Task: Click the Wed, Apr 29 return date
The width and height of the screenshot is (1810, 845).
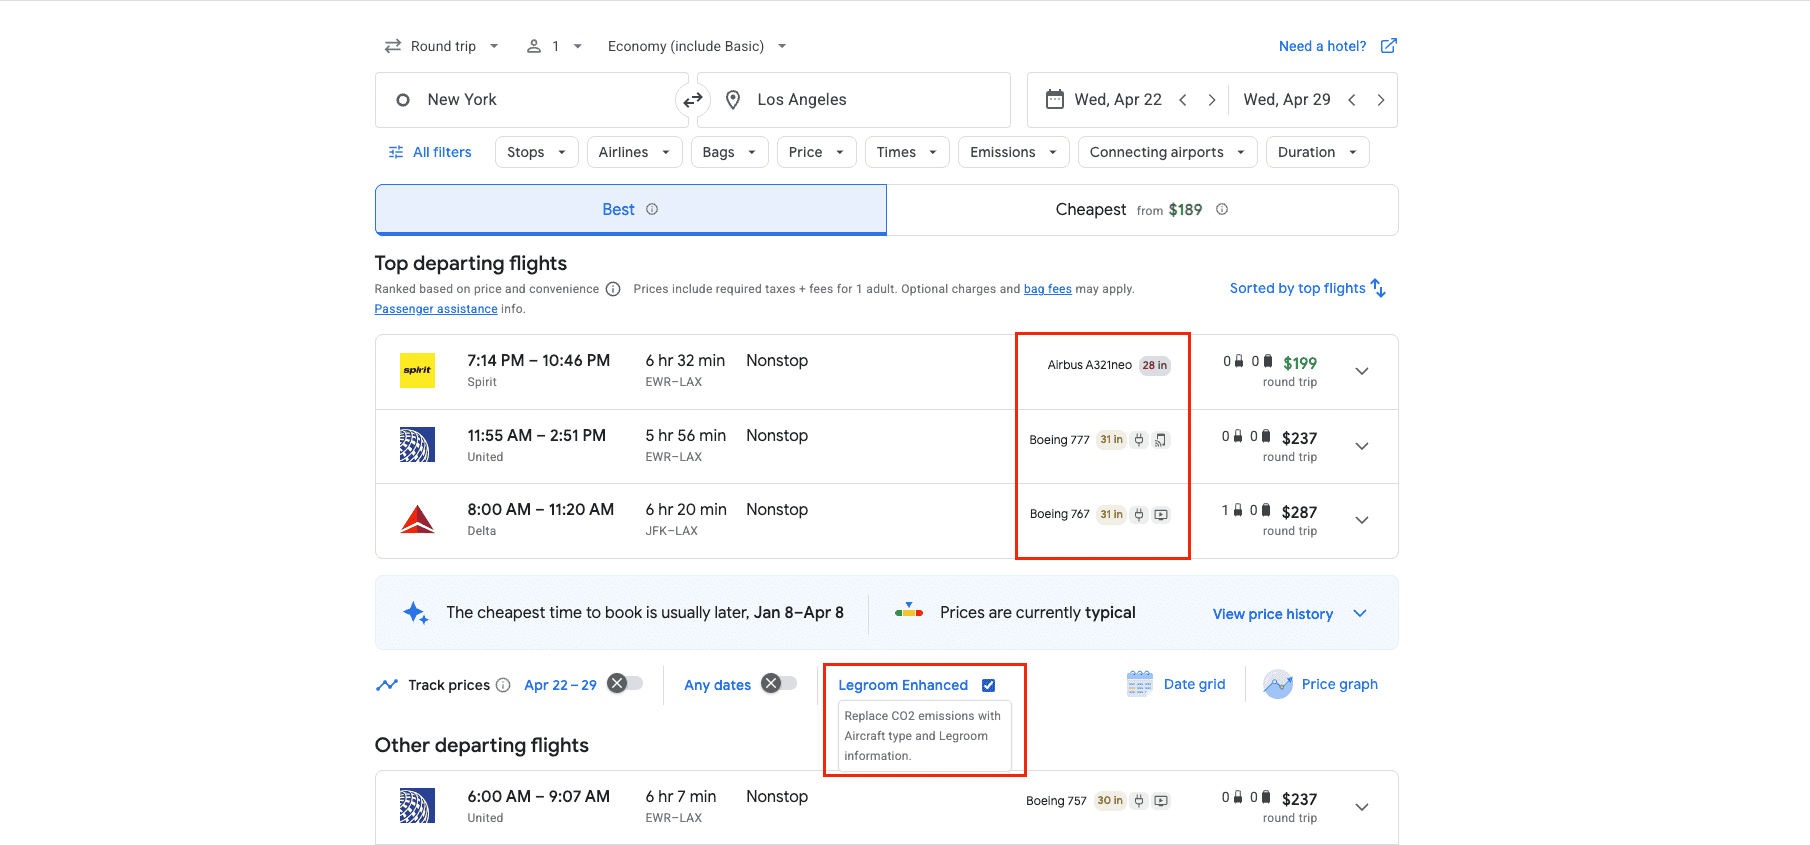Action: coord(1287,100)
